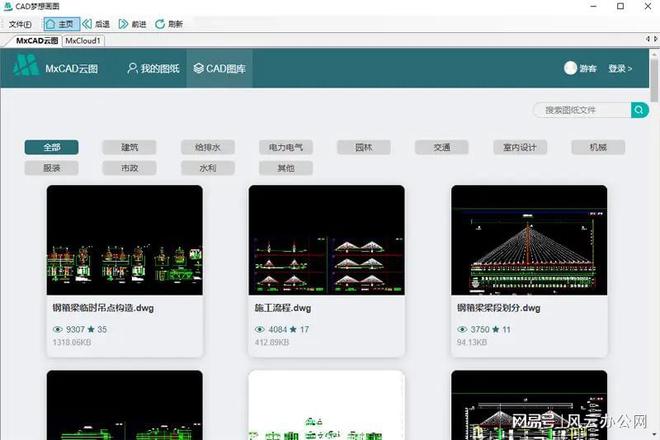This screenshot has width=660, height=440.
Task: Open 我的图纸 section
Action: (x=153, y=68)
